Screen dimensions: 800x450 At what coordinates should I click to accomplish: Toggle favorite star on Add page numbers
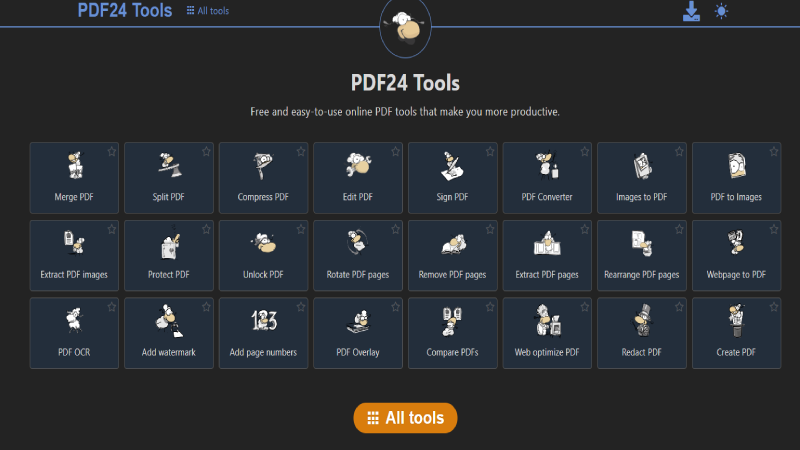point(301,307)
